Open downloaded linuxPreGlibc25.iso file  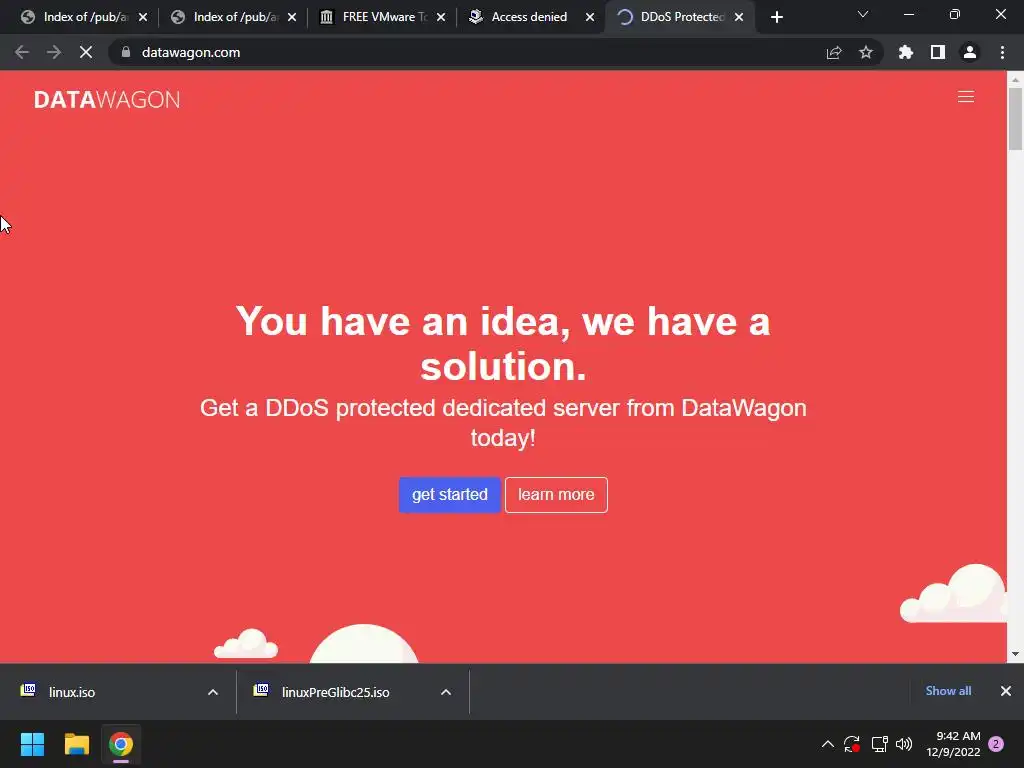[x=336, y=692]
